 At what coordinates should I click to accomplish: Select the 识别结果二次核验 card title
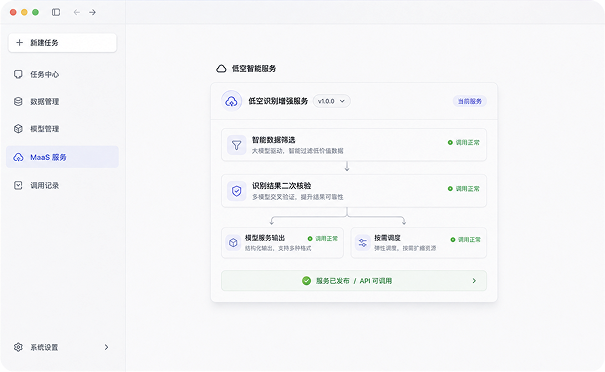tap(282, 186)
